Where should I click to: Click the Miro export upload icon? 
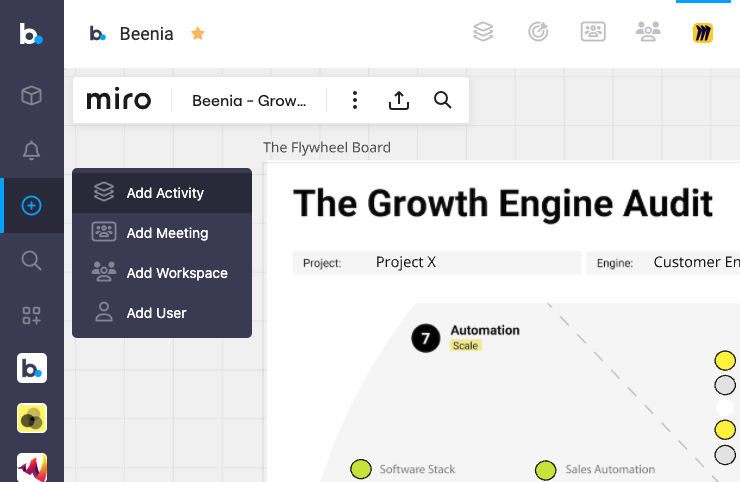(x=398, y=100)
